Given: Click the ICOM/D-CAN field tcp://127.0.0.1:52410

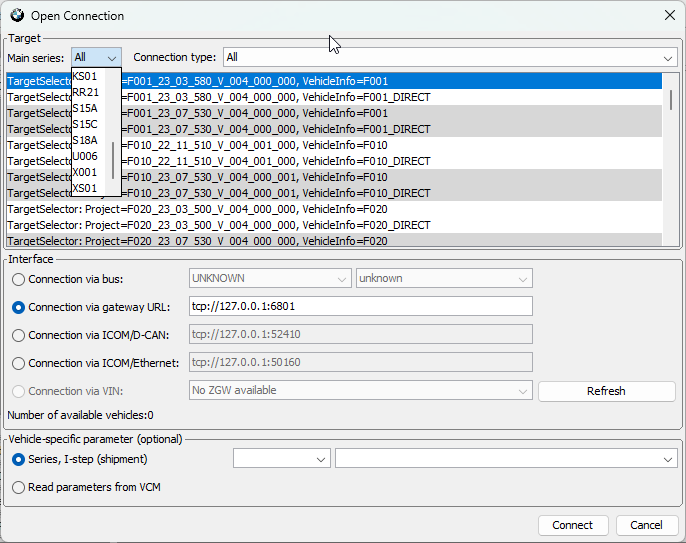Looking at the screenshot, I should click(x=360, y=334).
